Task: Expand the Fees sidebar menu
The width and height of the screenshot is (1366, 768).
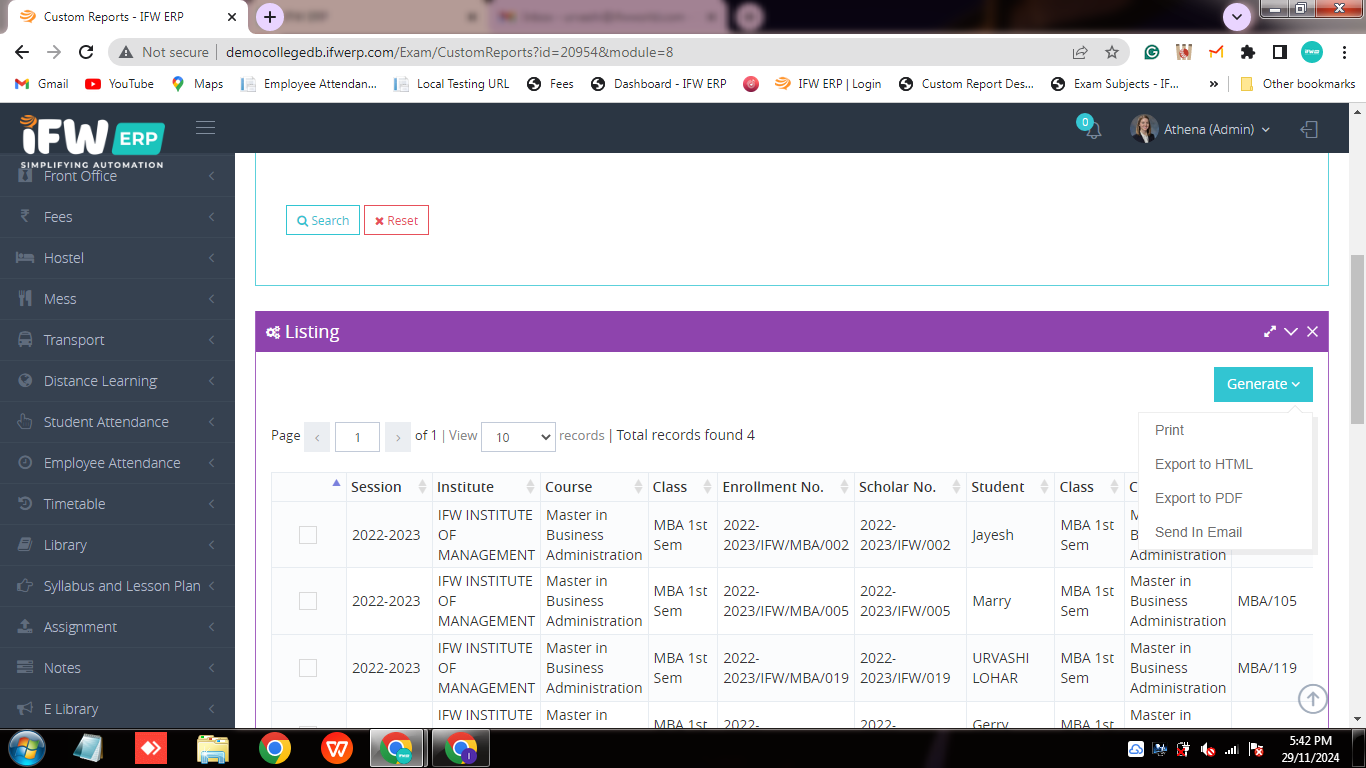Action: click(117, 217)
